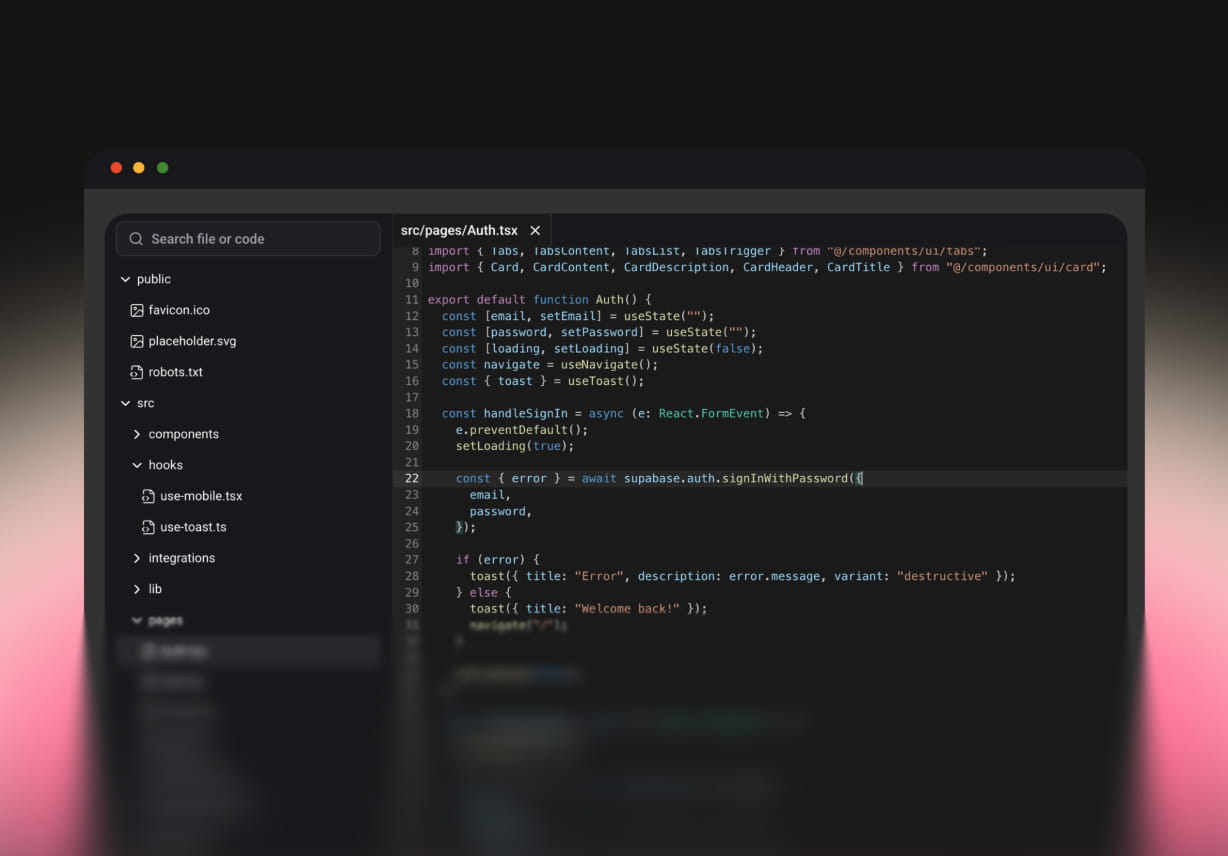Select the integrations folder label

[182, 558]
